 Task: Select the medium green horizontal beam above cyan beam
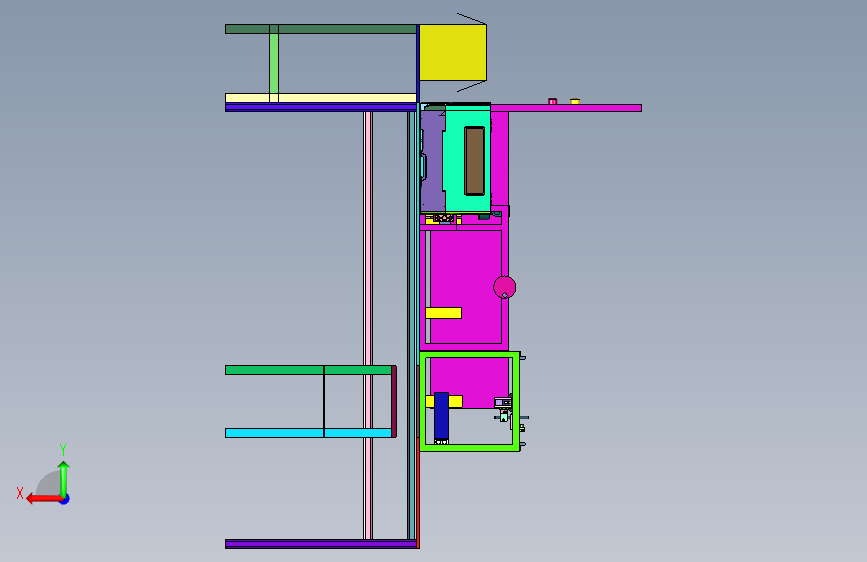pos(308,370)
